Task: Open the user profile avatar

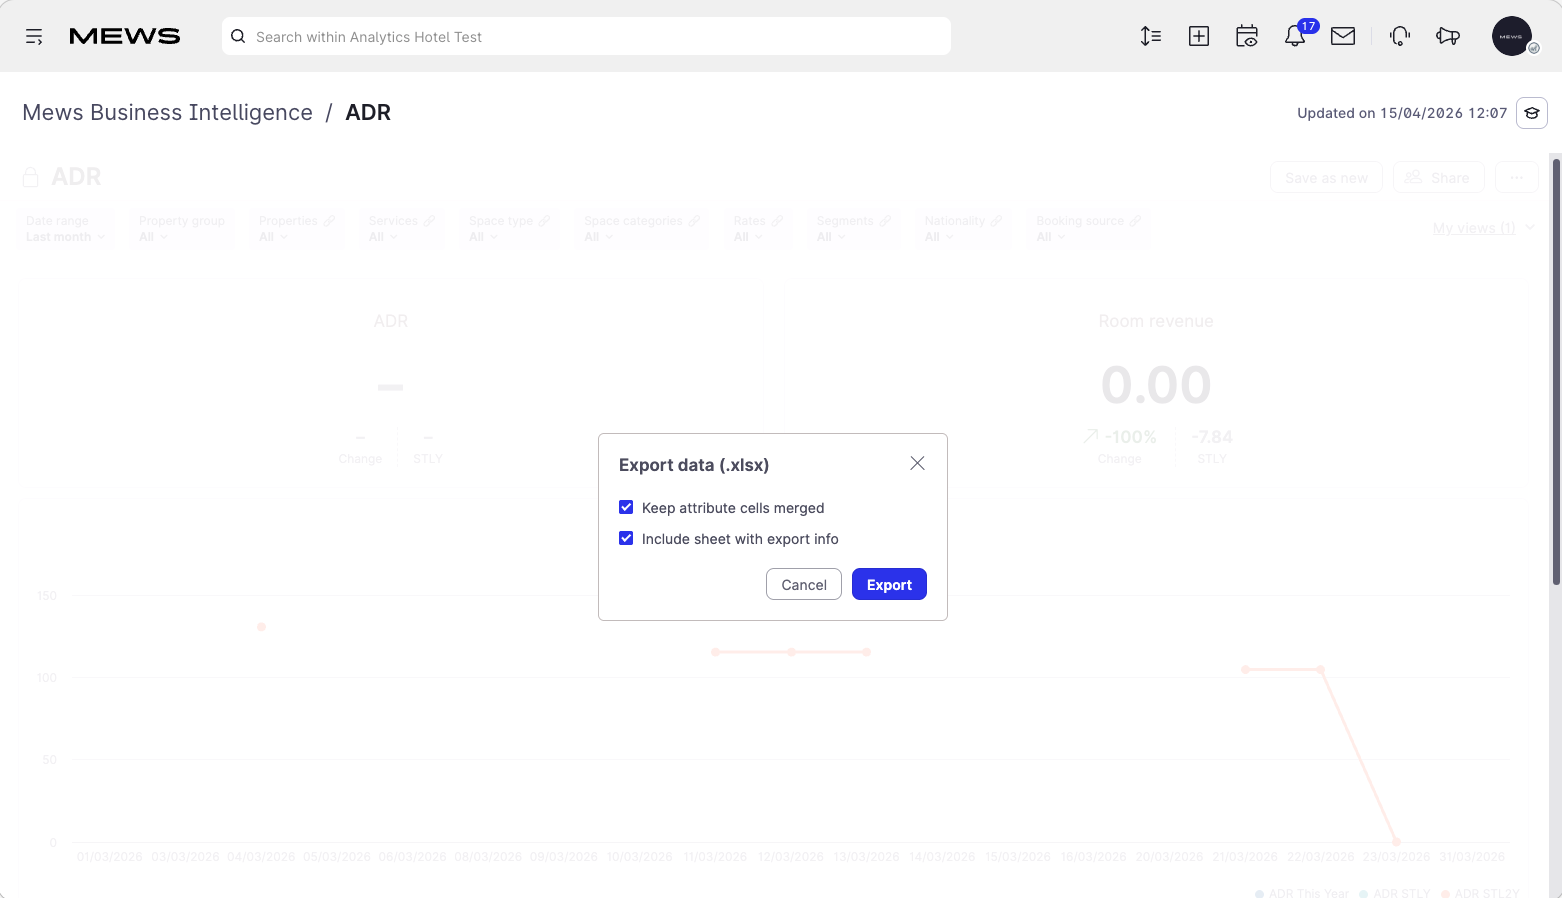Action: (1513, 36)
